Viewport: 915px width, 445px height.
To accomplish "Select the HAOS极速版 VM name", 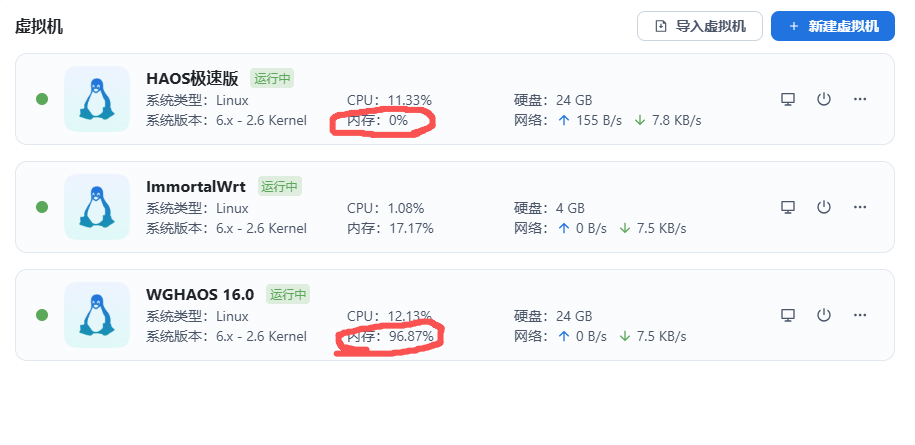I will [x=192, y=78].
